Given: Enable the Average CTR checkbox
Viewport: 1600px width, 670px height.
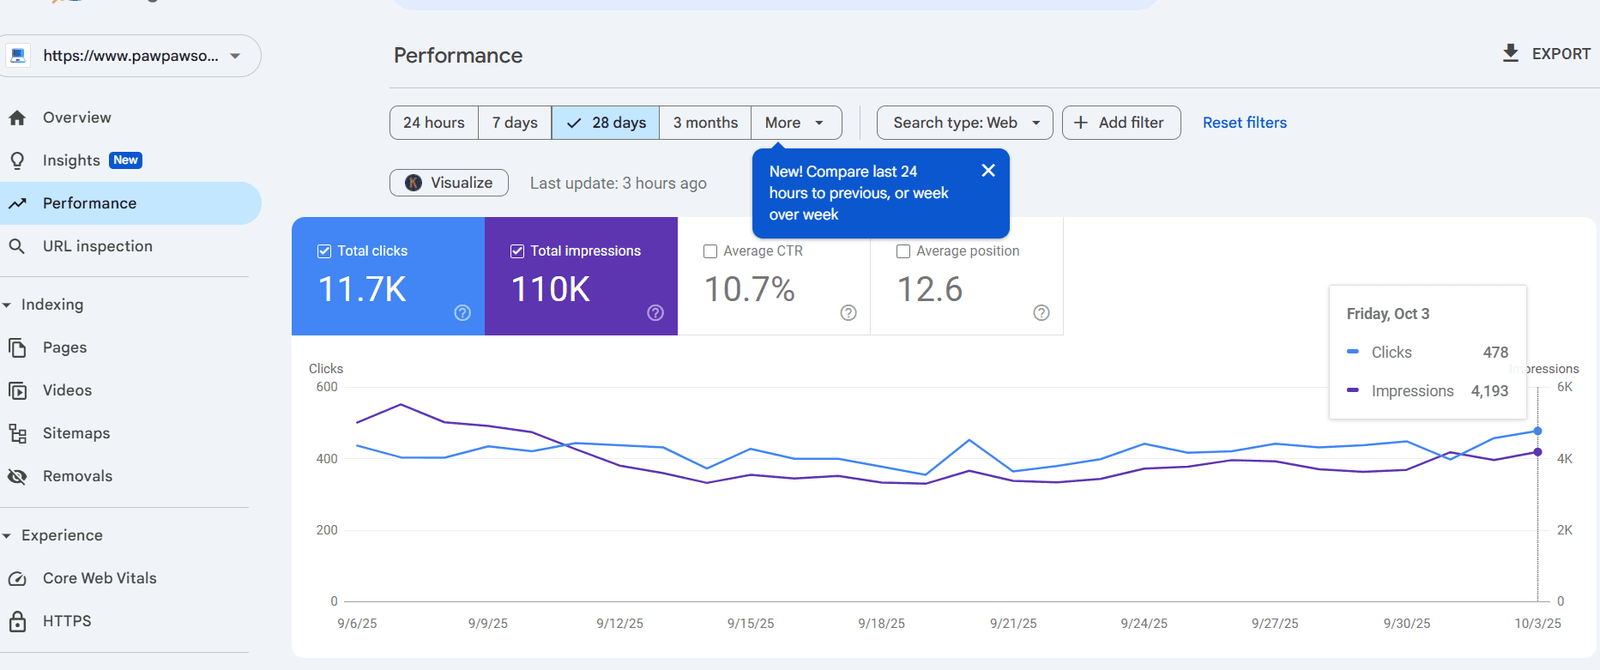Looking at the screenshot, I should point(710,251).
